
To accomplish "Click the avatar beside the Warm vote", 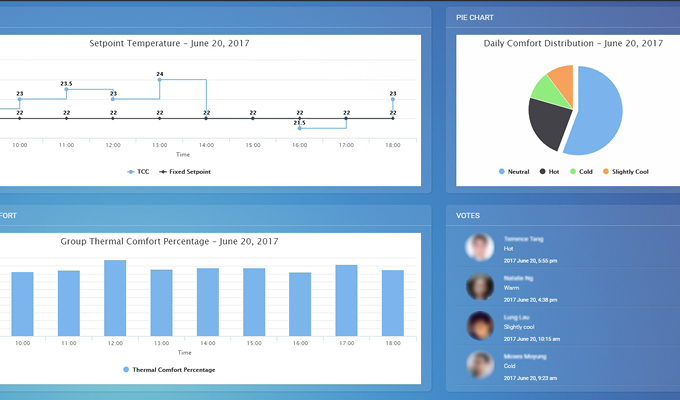I will click(481, 288).
